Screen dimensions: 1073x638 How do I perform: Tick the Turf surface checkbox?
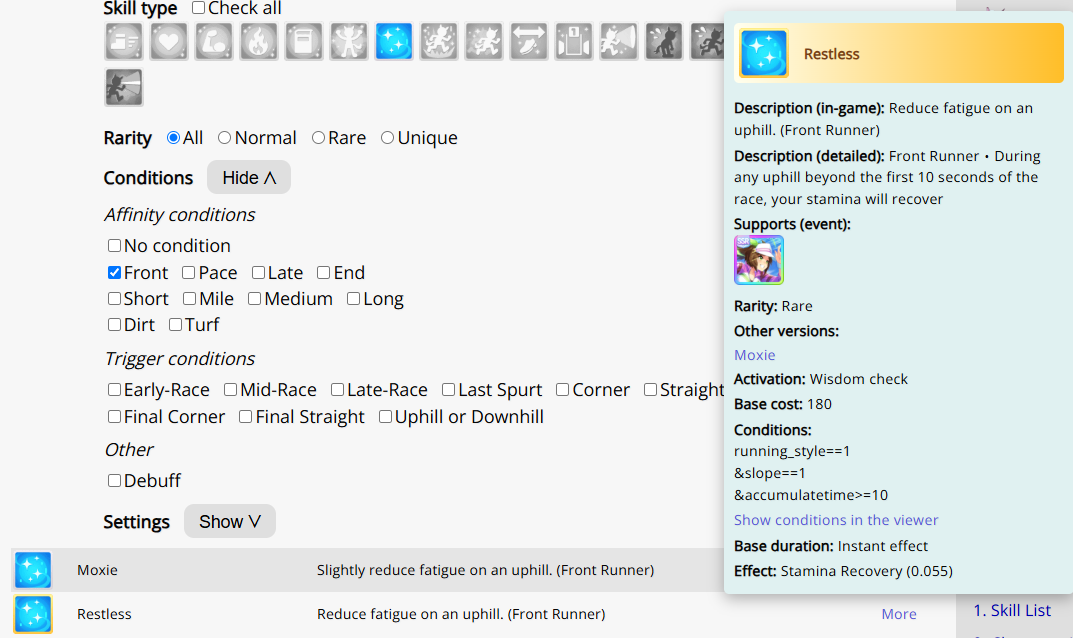coord(175,324)
